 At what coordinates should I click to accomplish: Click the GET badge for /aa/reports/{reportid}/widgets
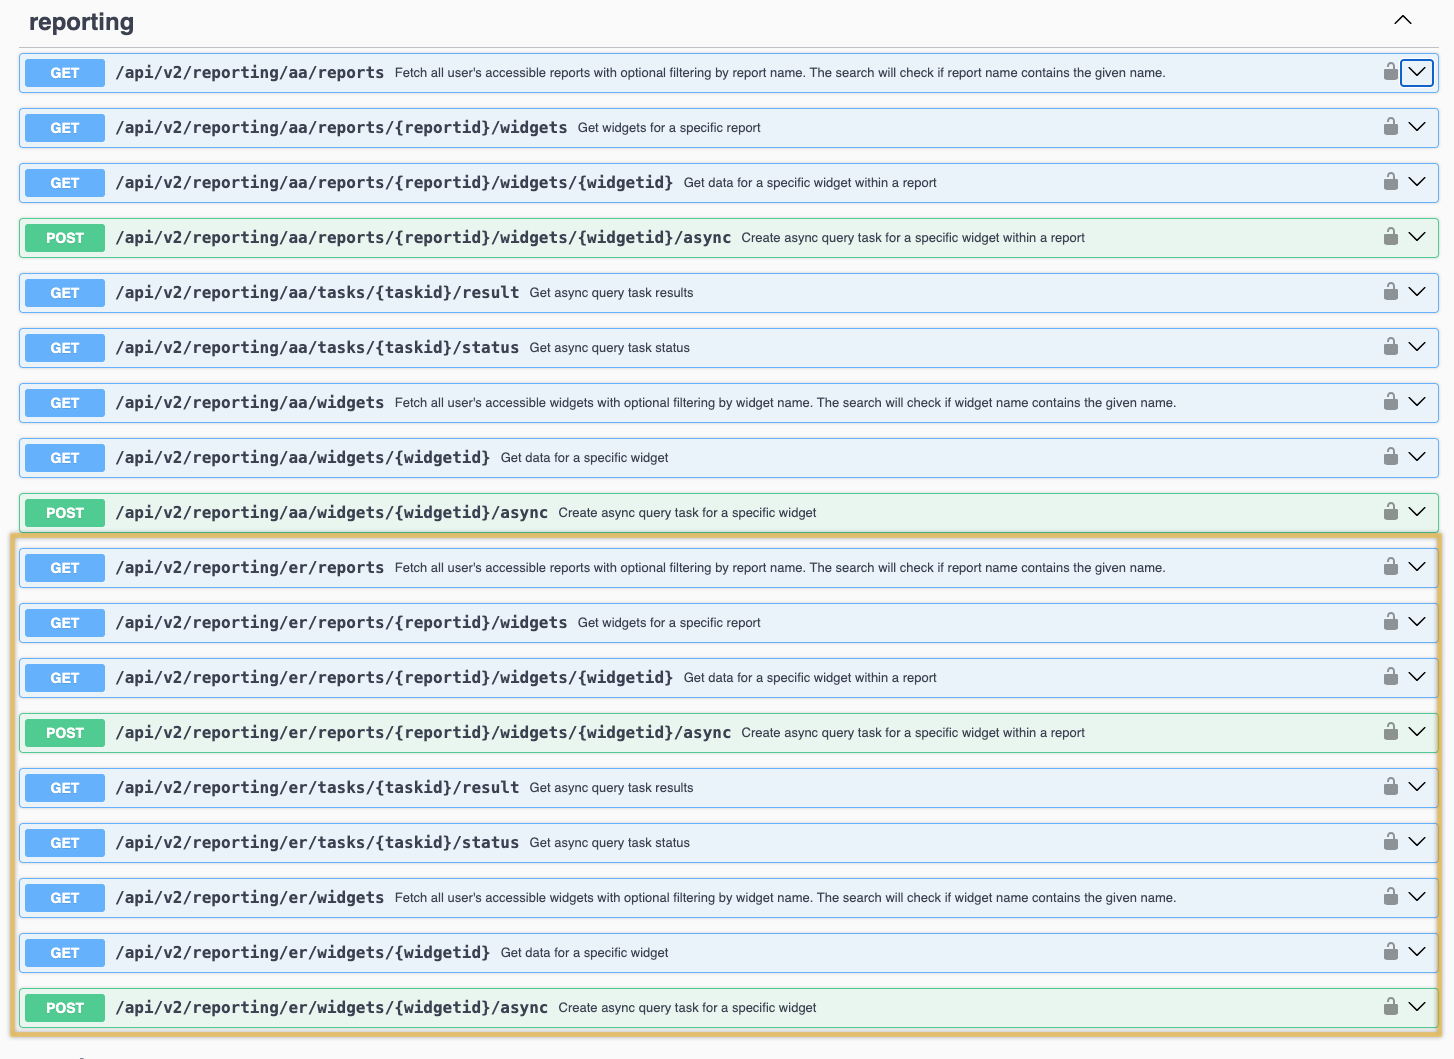tap(65, 128)
